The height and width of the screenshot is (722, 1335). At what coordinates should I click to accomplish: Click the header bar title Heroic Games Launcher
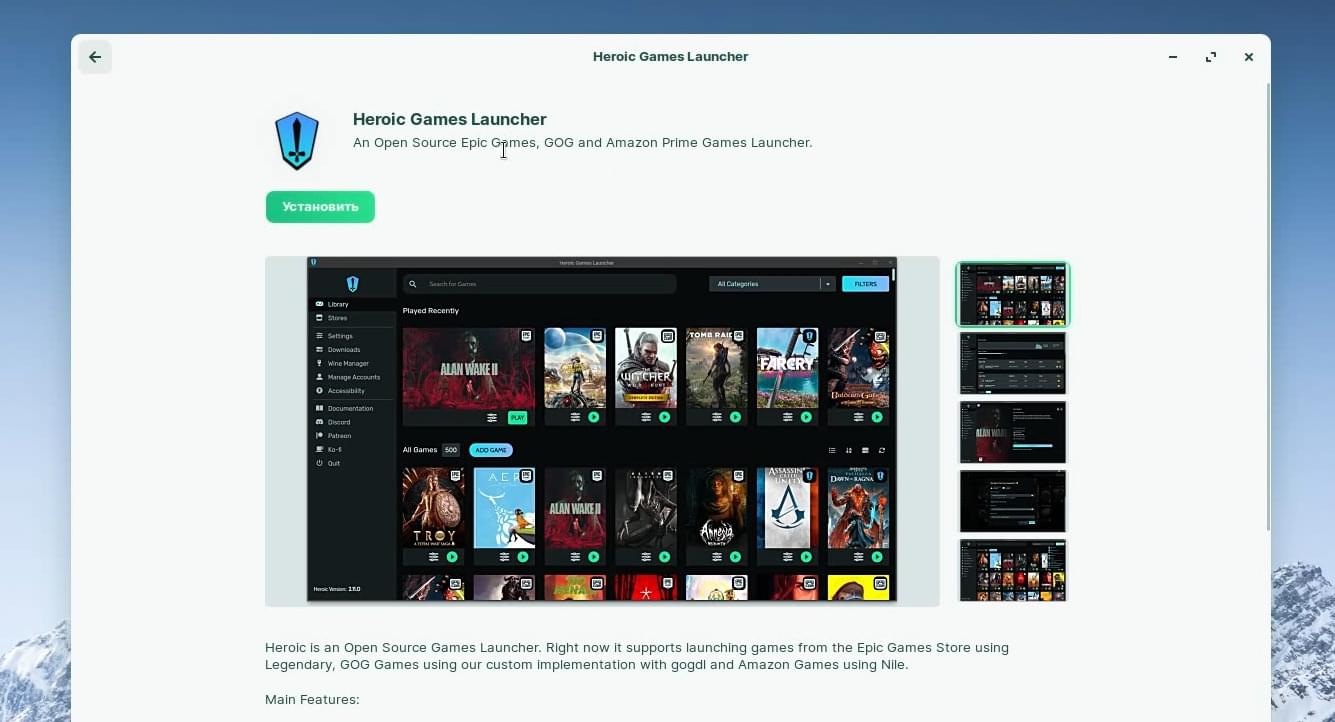pyautogui.click(x=670, y=57)
